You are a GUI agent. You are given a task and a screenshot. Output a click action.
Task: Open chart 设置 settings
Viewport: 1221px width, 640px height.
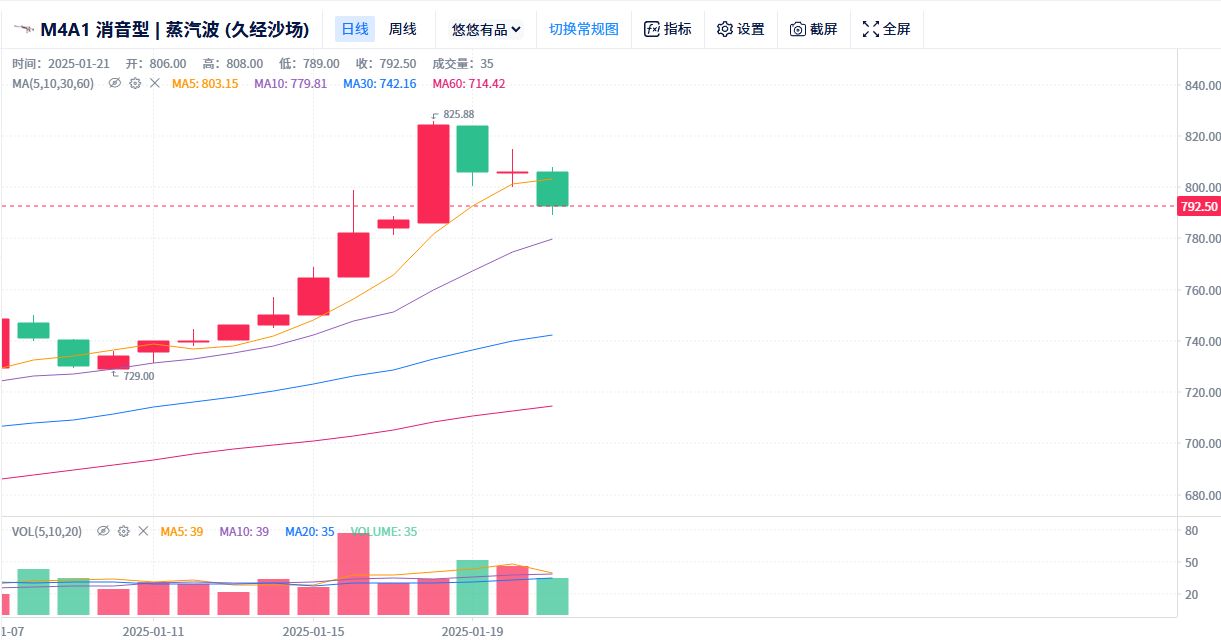pos(741,29)
